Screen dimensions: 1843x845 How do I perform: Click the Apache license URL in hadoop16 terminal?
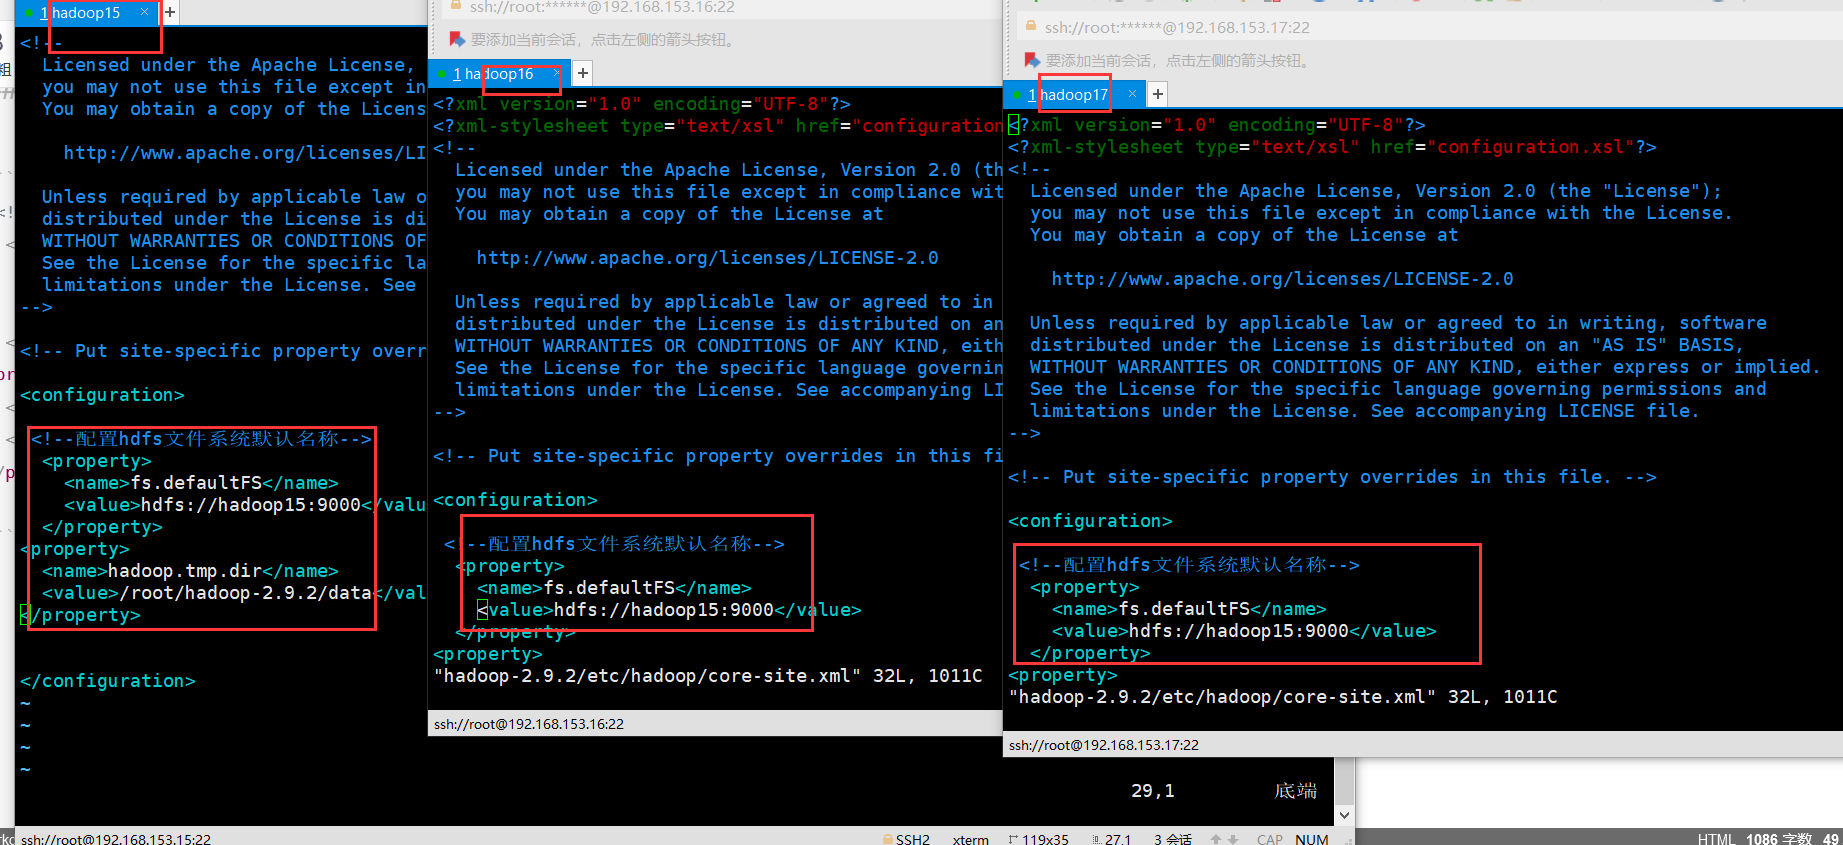pyautogui.click(x=707, y=258)
